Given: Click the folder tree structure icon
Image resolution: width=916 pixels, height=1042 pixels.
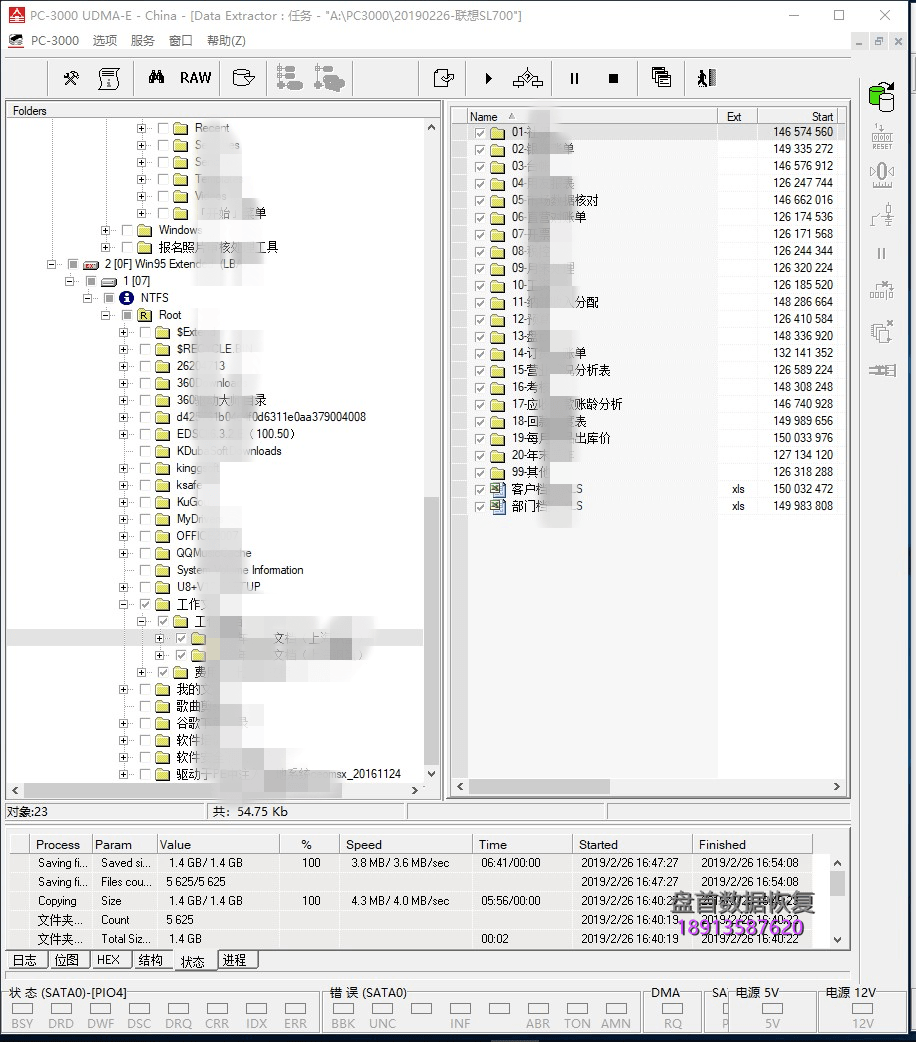Looking at the screenshot, I should (x=289, y=78).
